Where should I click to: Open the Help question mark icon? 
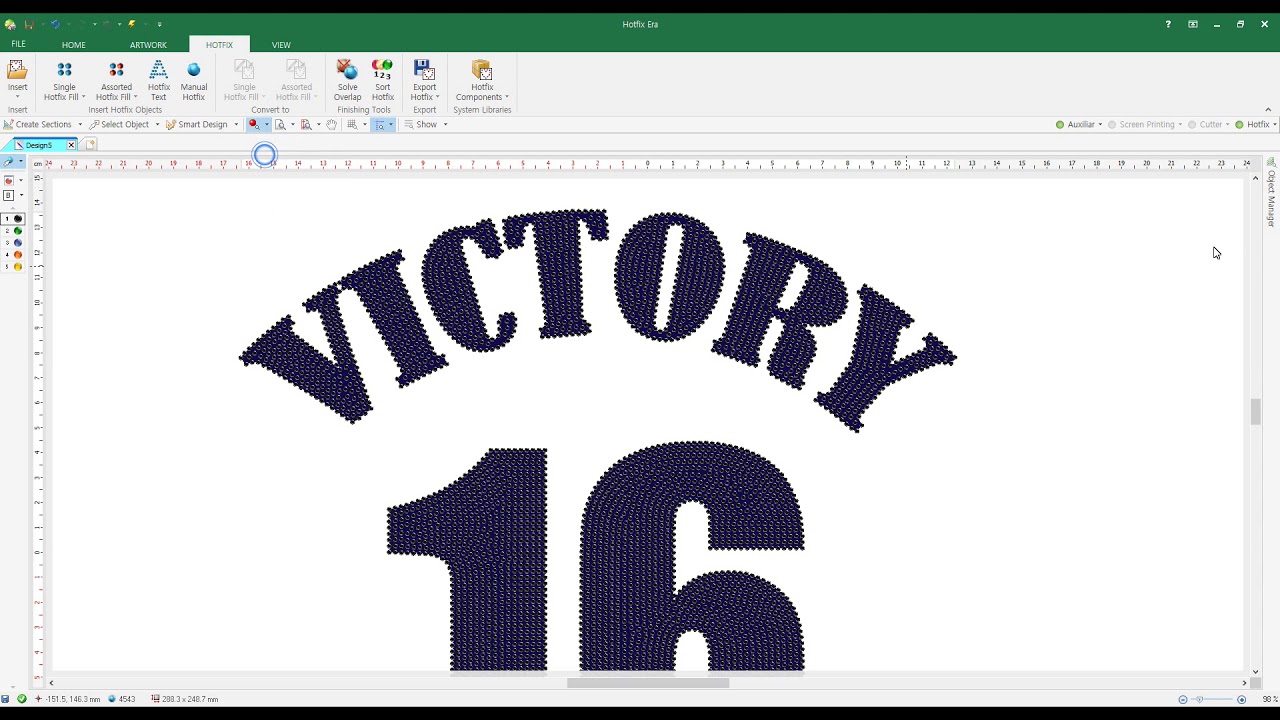click(x=1168, y=24)
